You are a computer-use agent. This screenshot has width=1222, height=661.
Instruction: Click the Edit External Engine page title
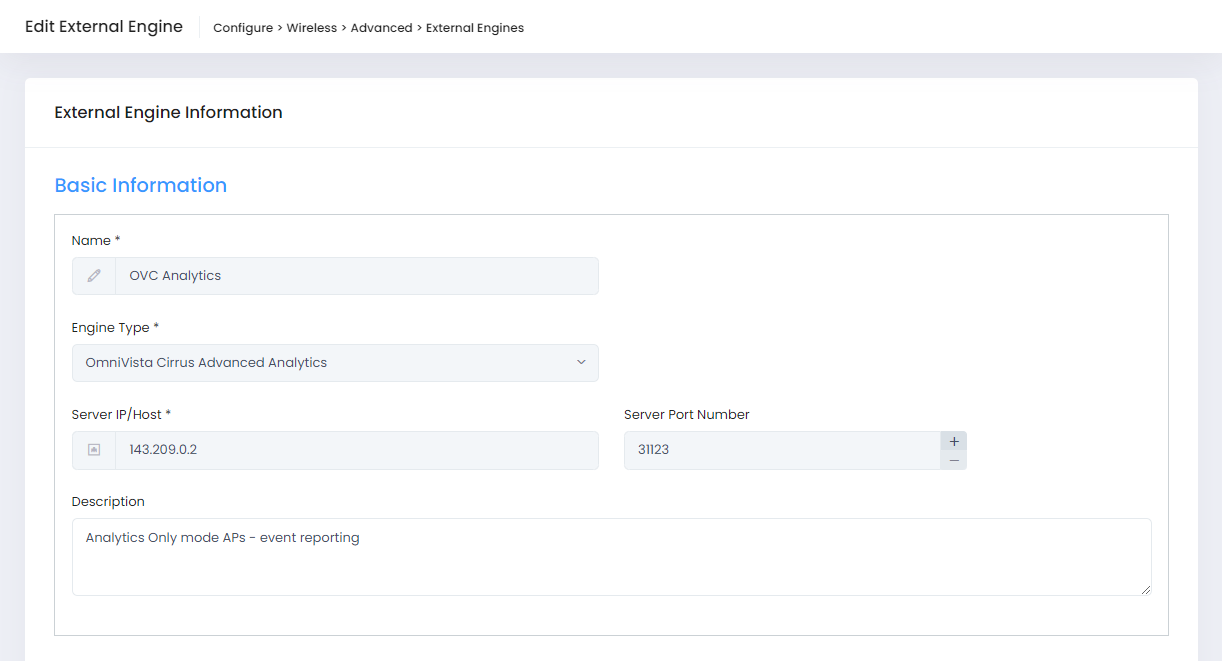tap(104, 27)
